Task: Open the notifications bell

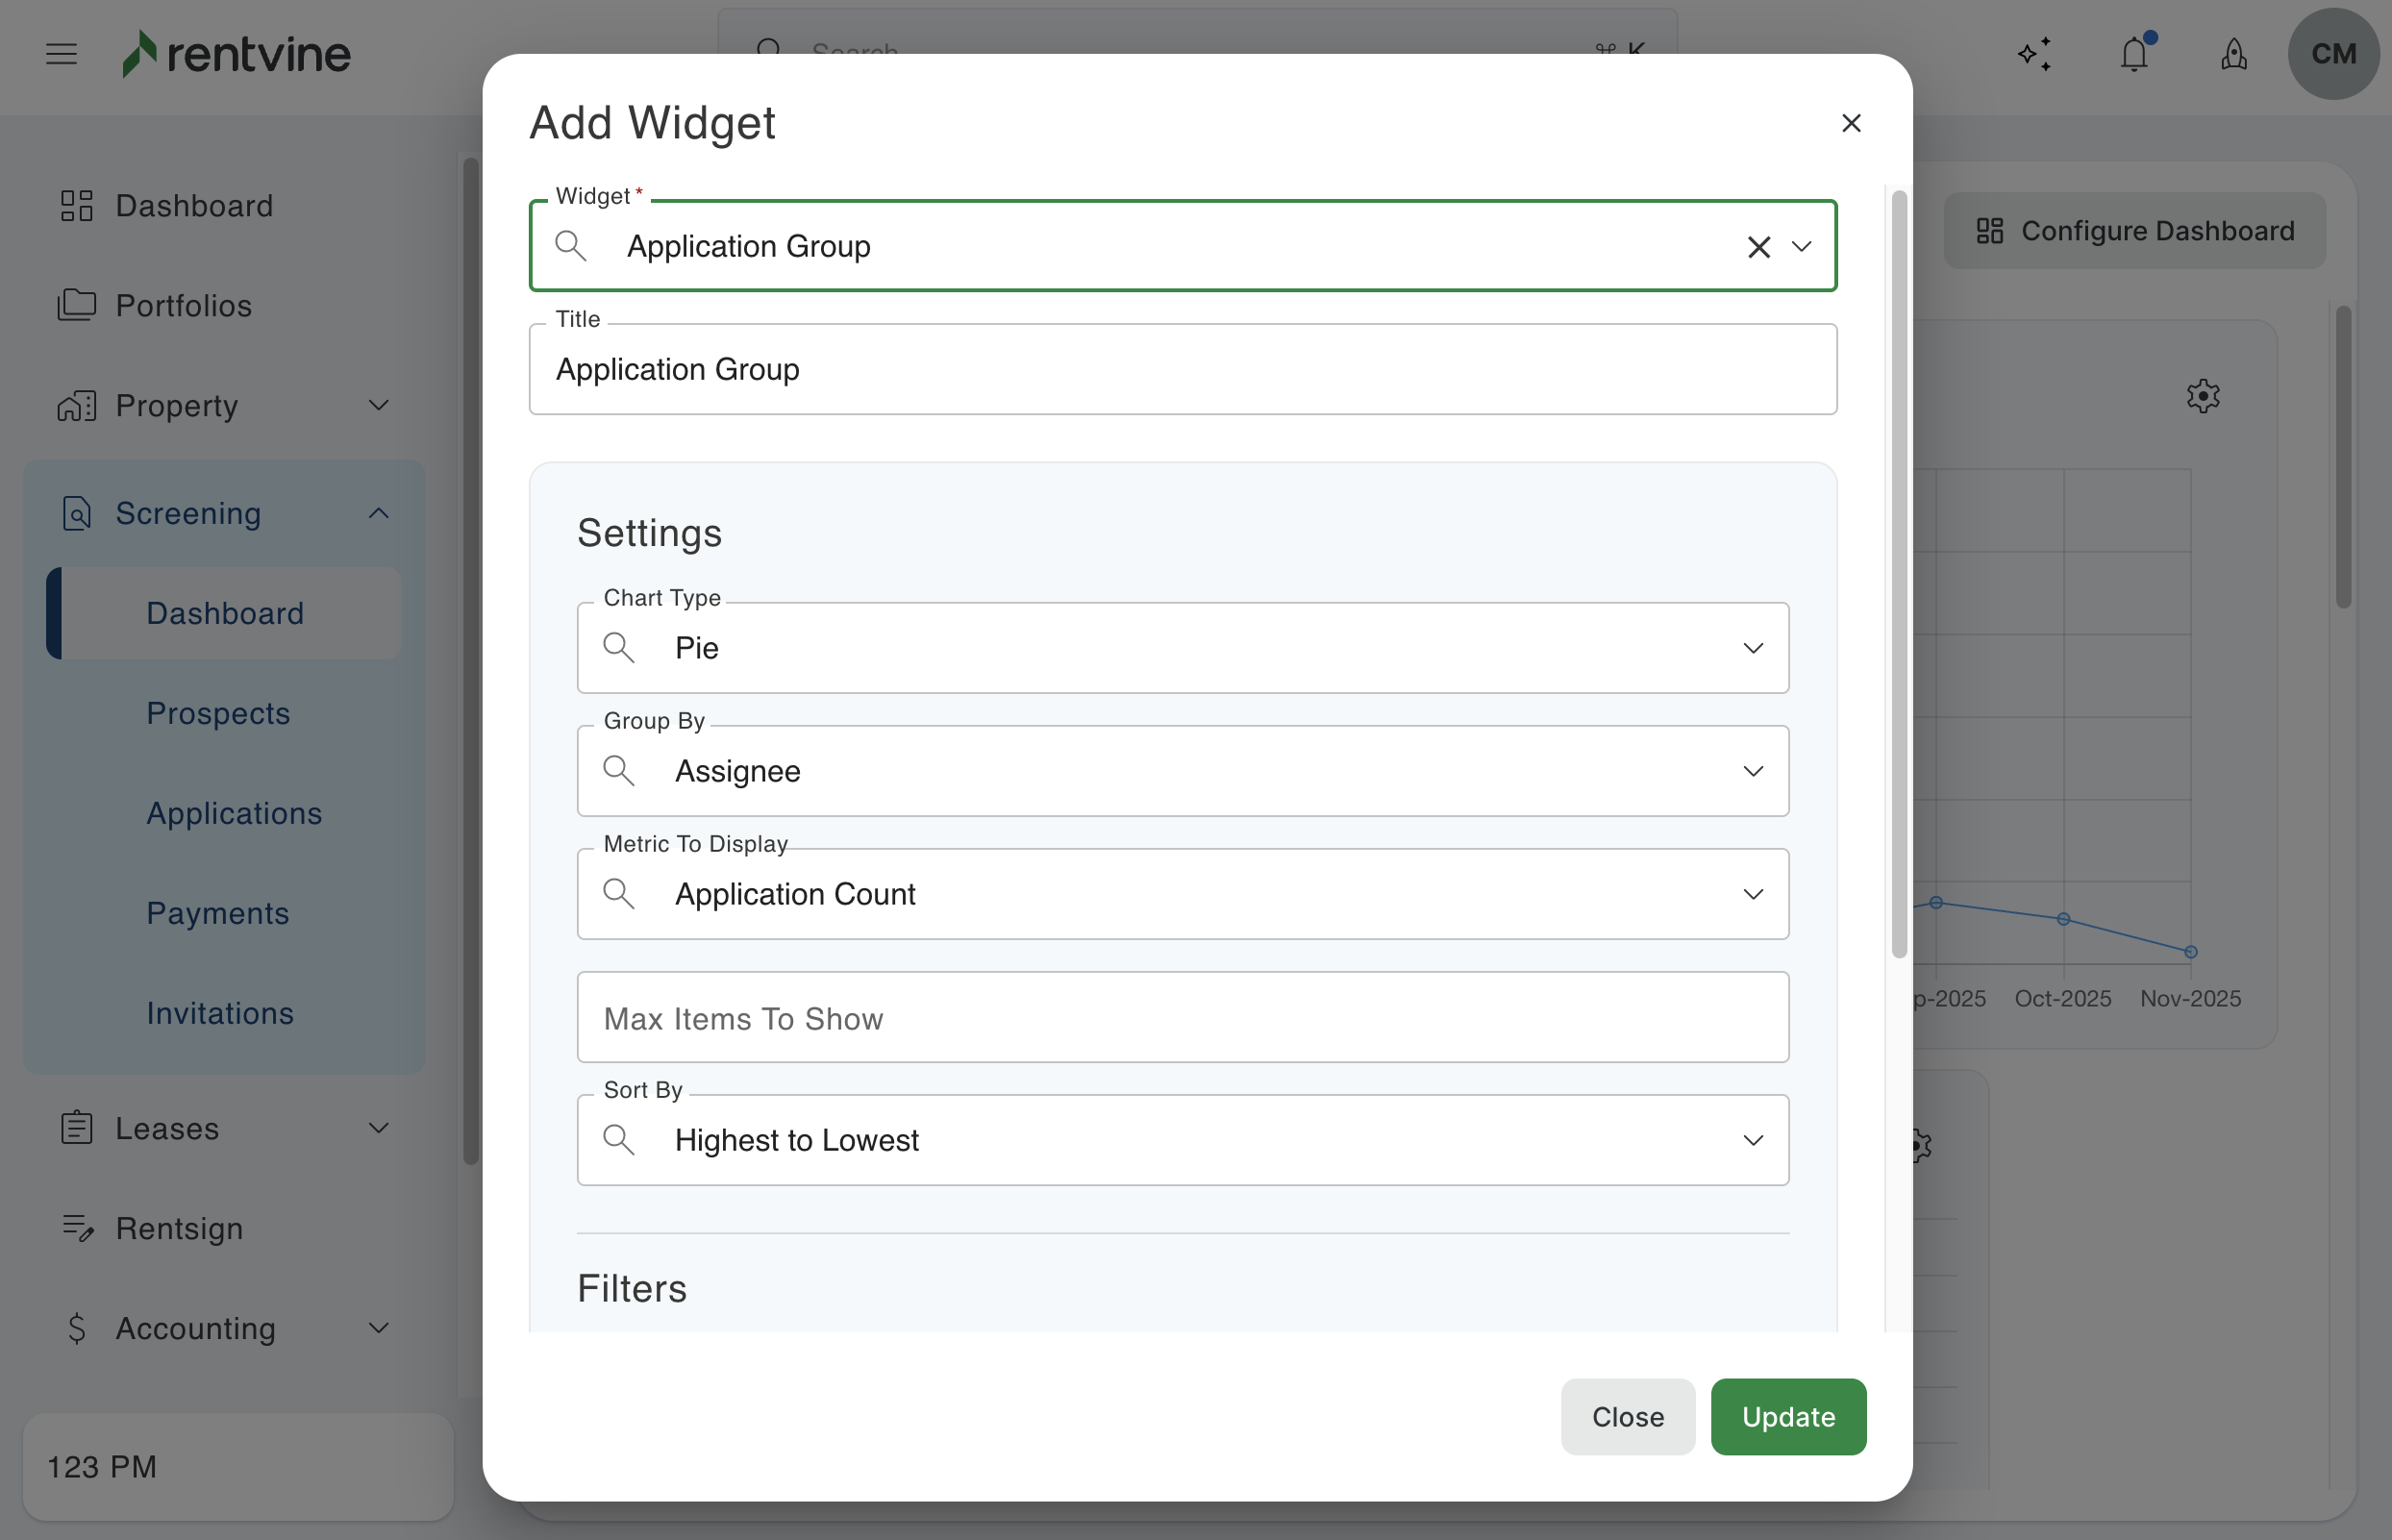Action: pos(2134,54)
